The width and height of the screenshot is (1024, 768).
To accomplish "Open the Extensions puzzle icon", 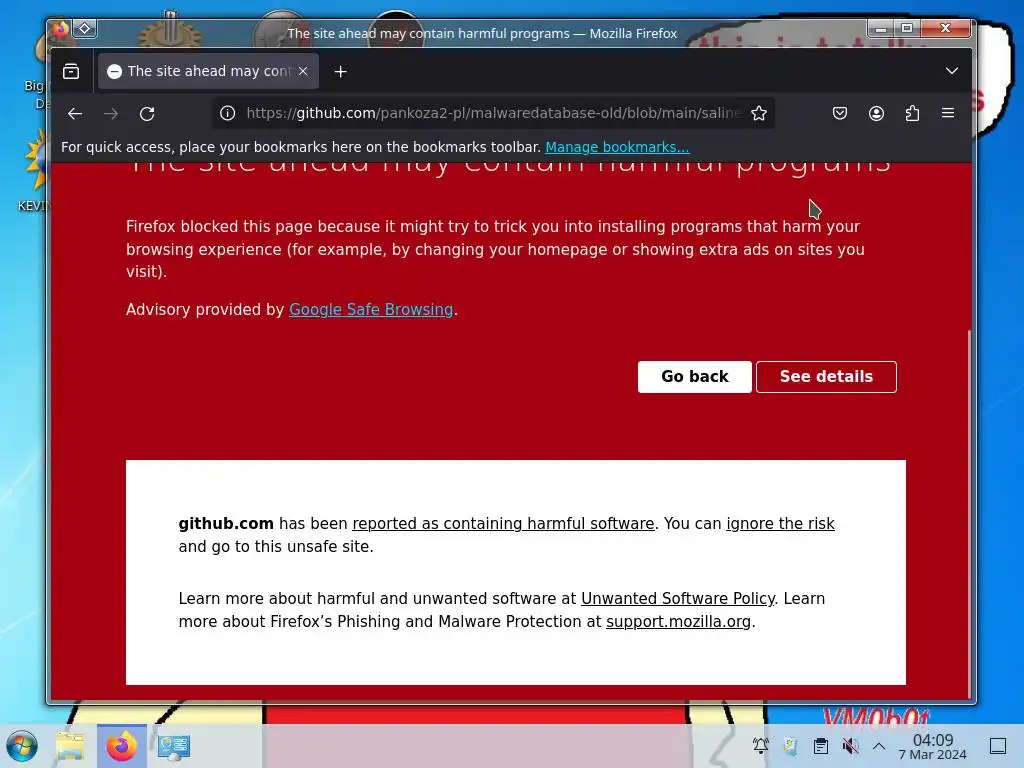I will pos(912,113).
